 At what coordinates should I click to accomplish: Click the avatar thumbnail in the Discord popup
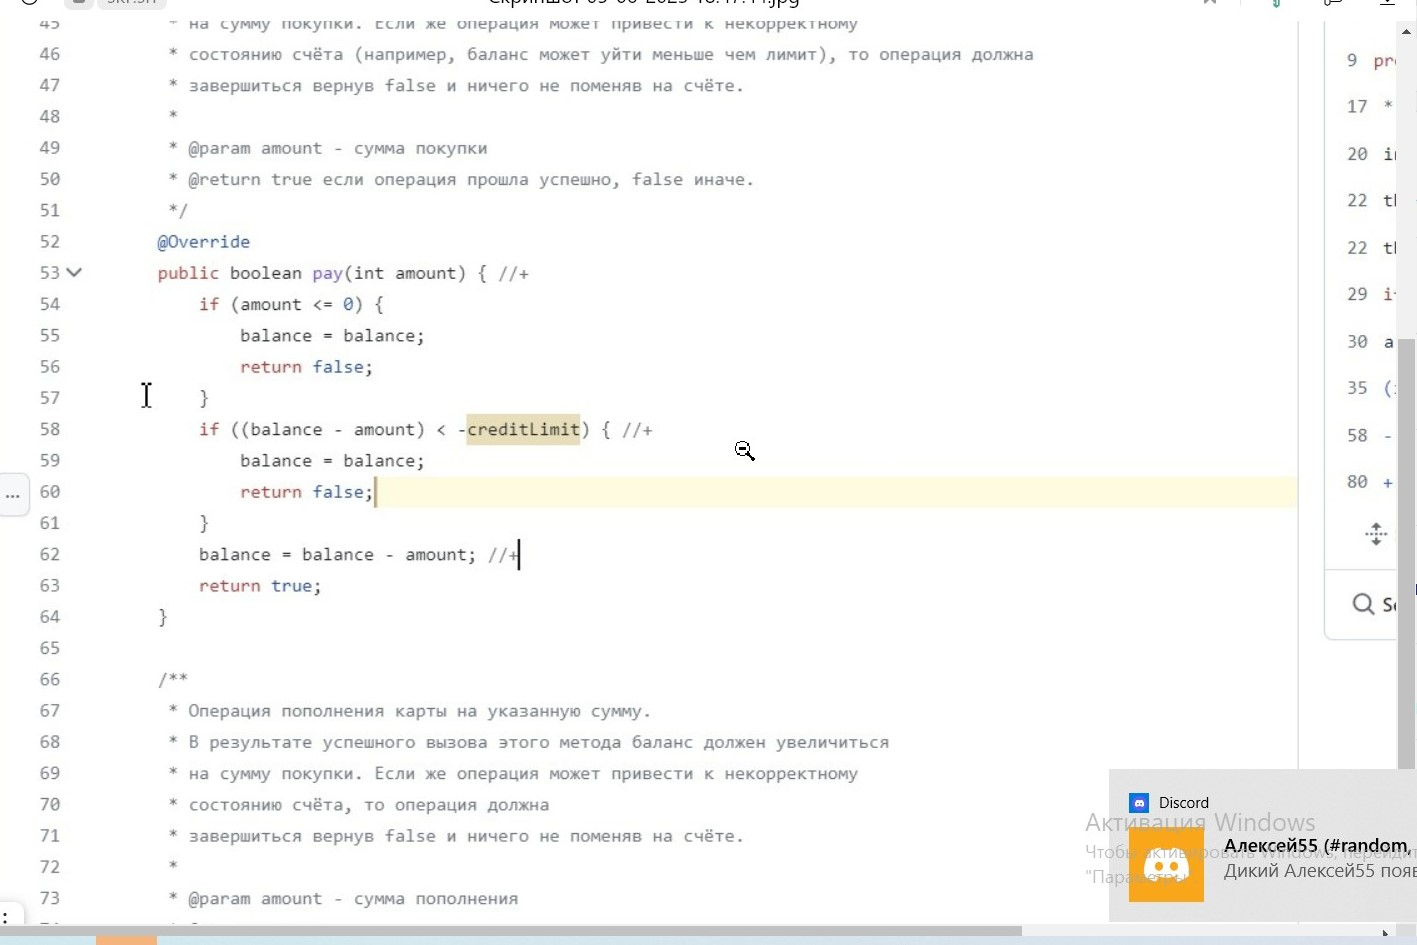click(1166, 865)
